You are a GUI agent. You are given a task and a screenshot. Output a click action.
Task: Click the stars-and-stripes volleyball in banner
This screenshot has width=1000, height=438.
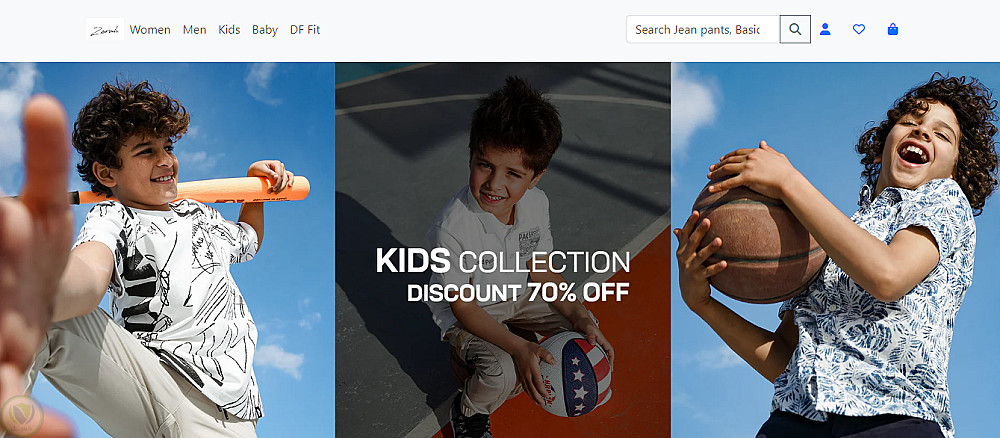point(574,374)
